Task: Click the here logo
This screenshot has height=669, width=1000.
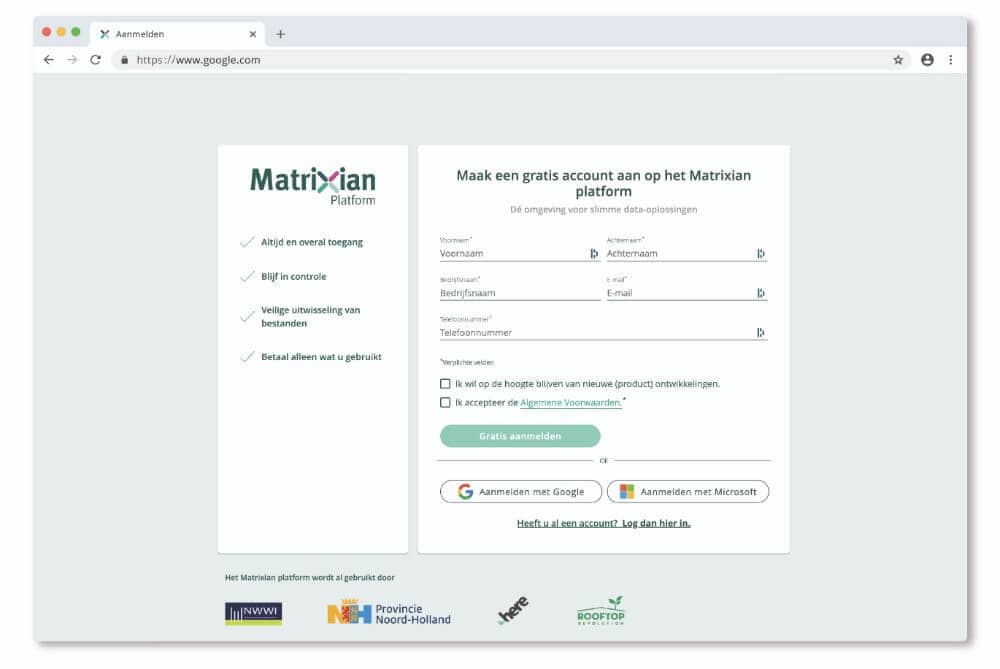Action: pos(513,610)
